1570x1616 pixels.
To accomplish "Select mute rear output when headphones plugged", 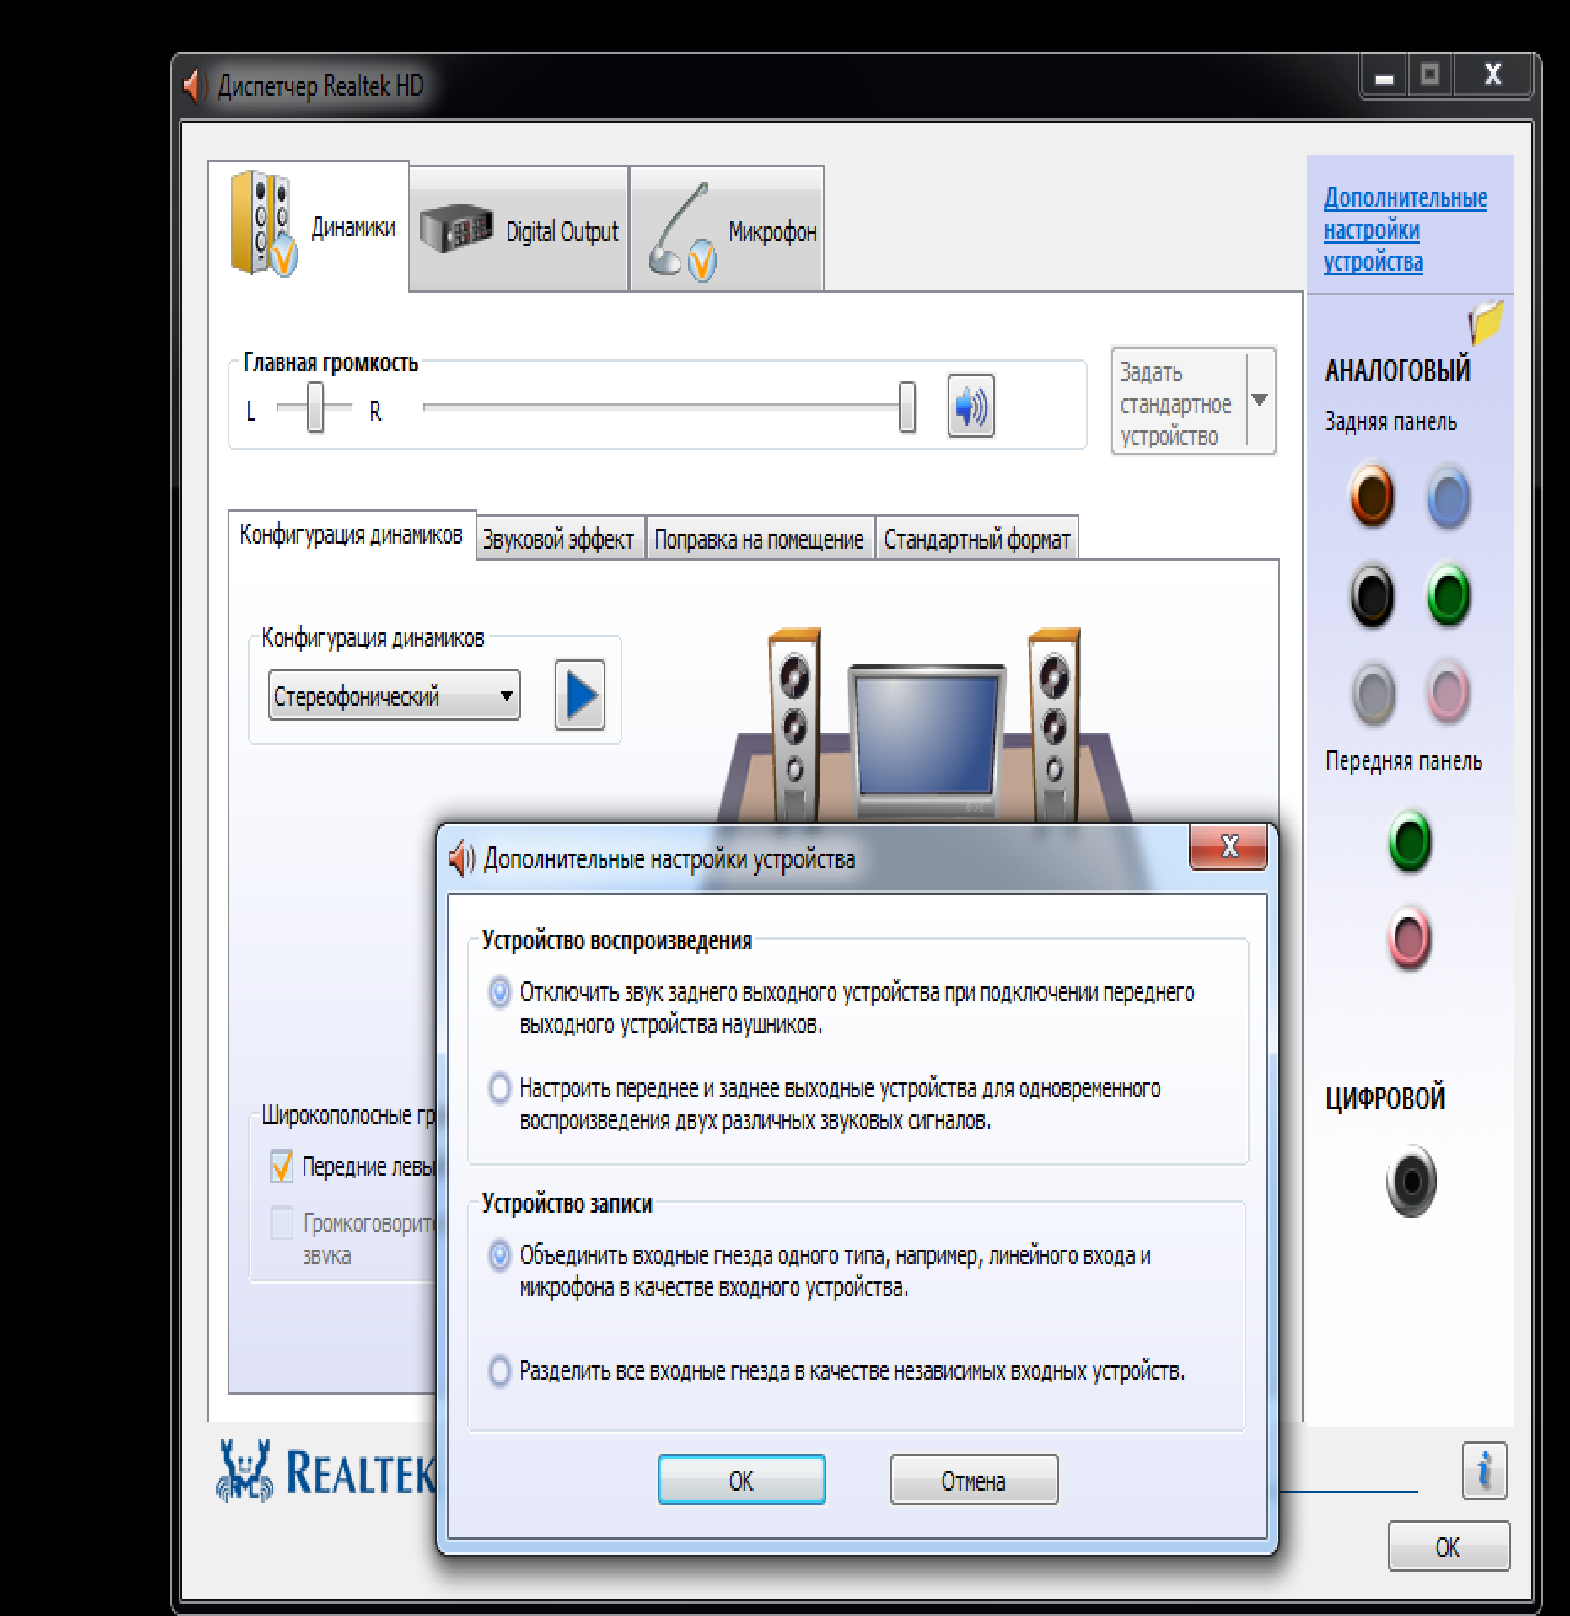I will point(500,993).
